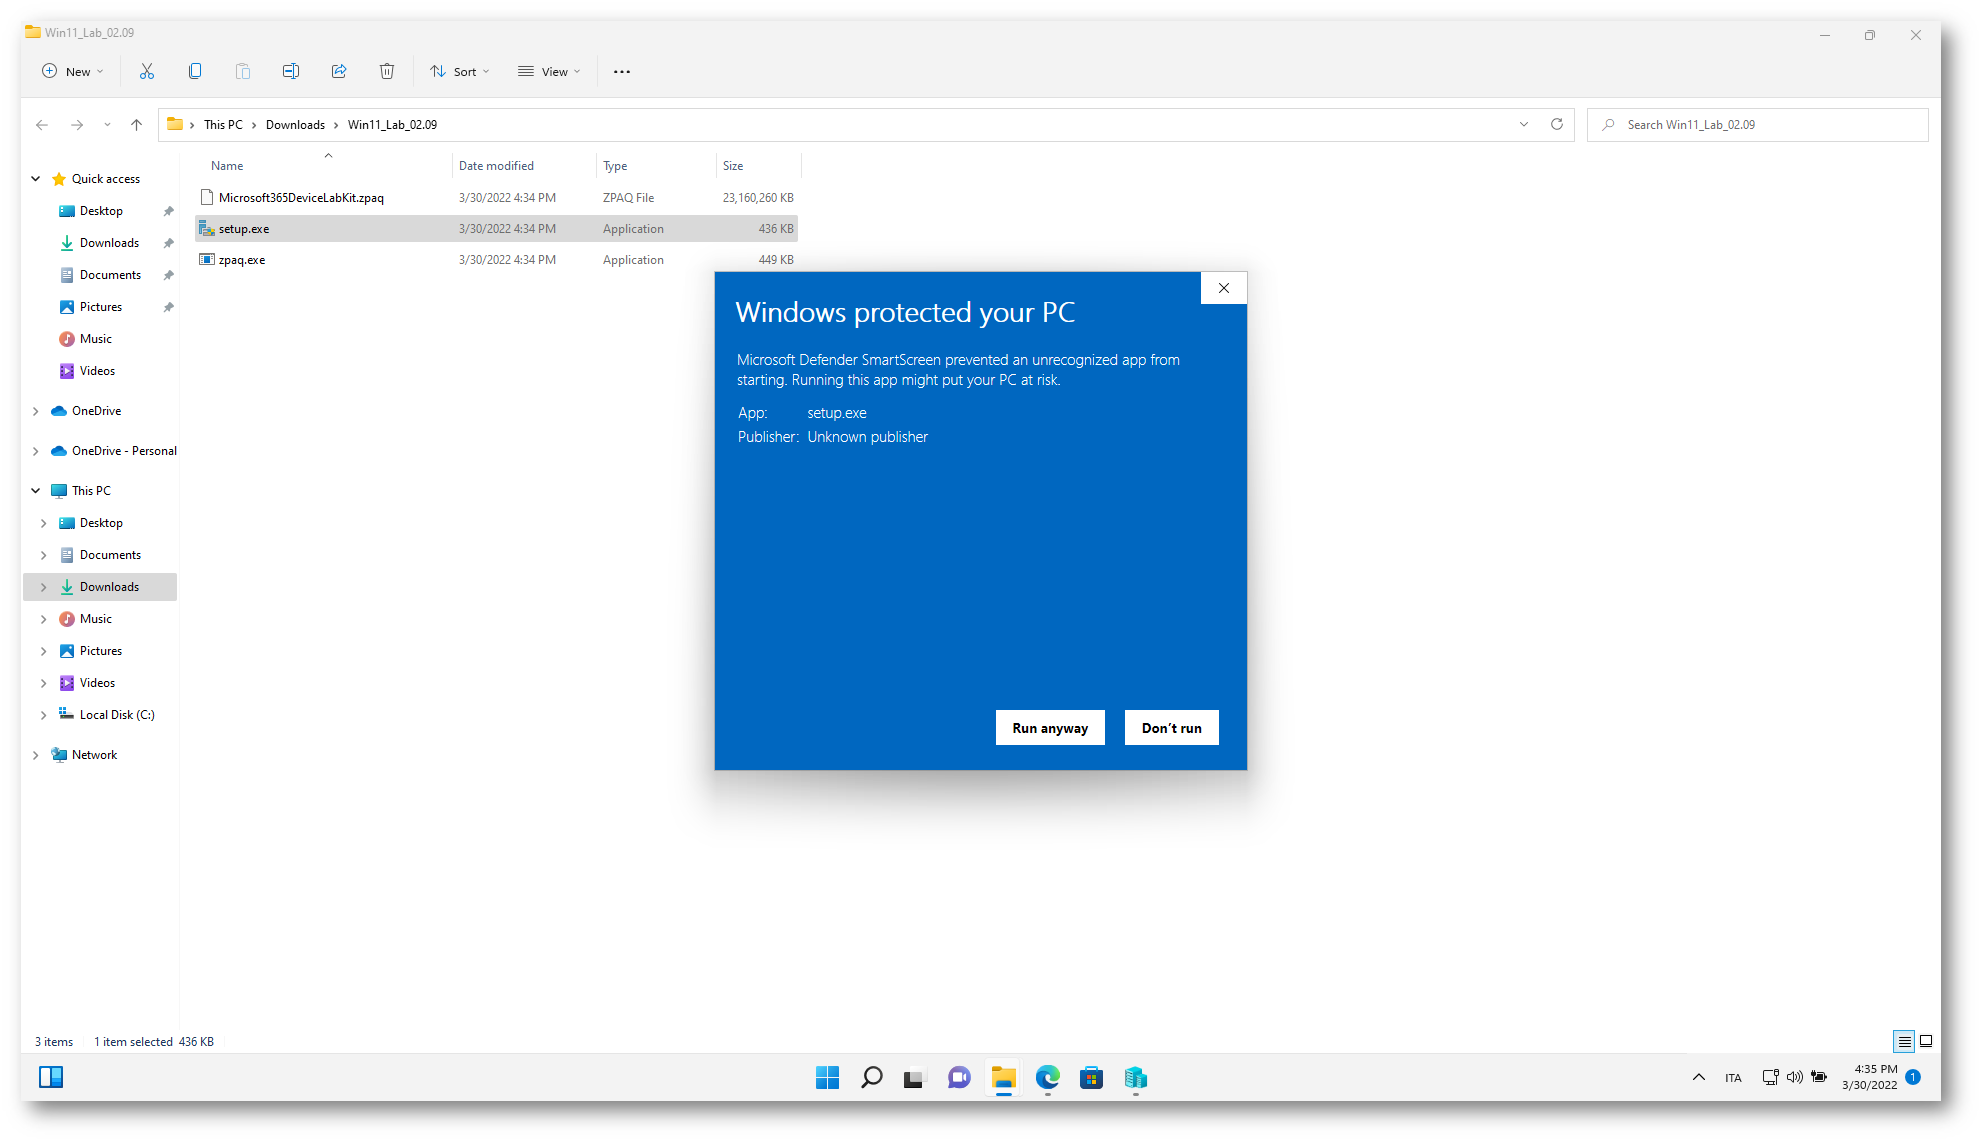Collapse the This PC tree node
This screenshot has width=1983, height=1143.
coord(36,491)
